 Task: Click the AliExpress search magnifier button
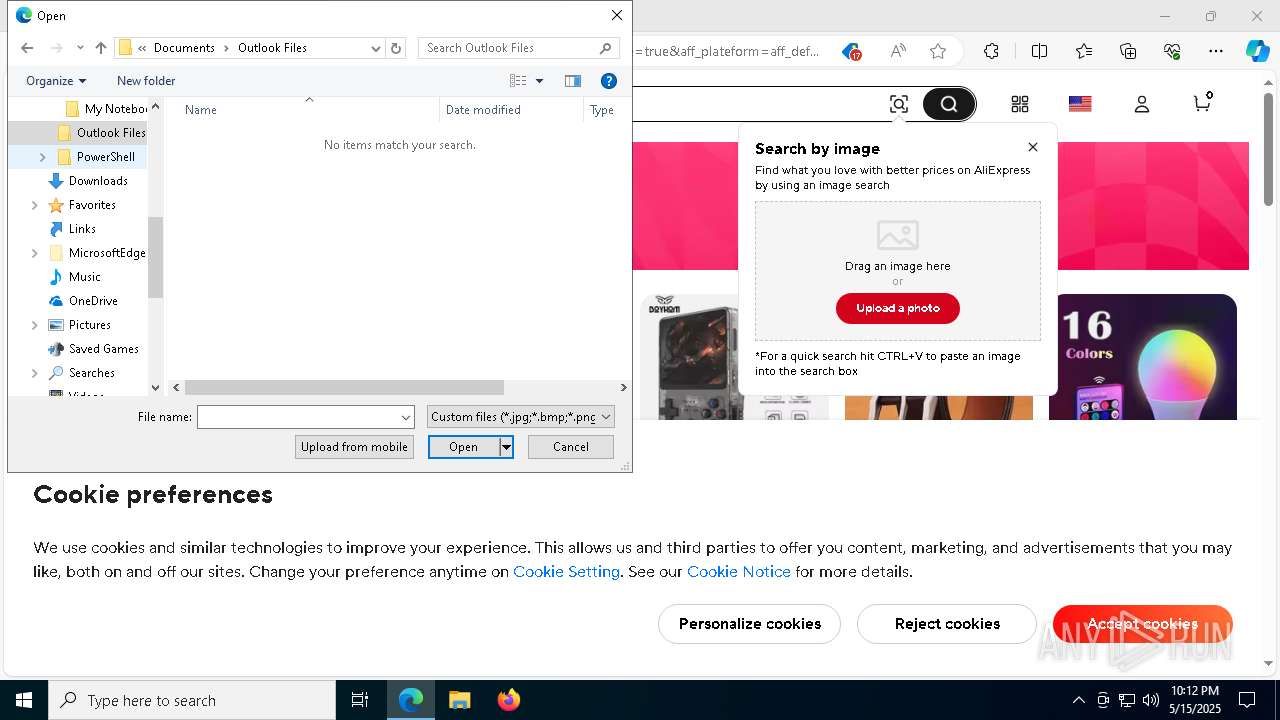tap(949, 104)
